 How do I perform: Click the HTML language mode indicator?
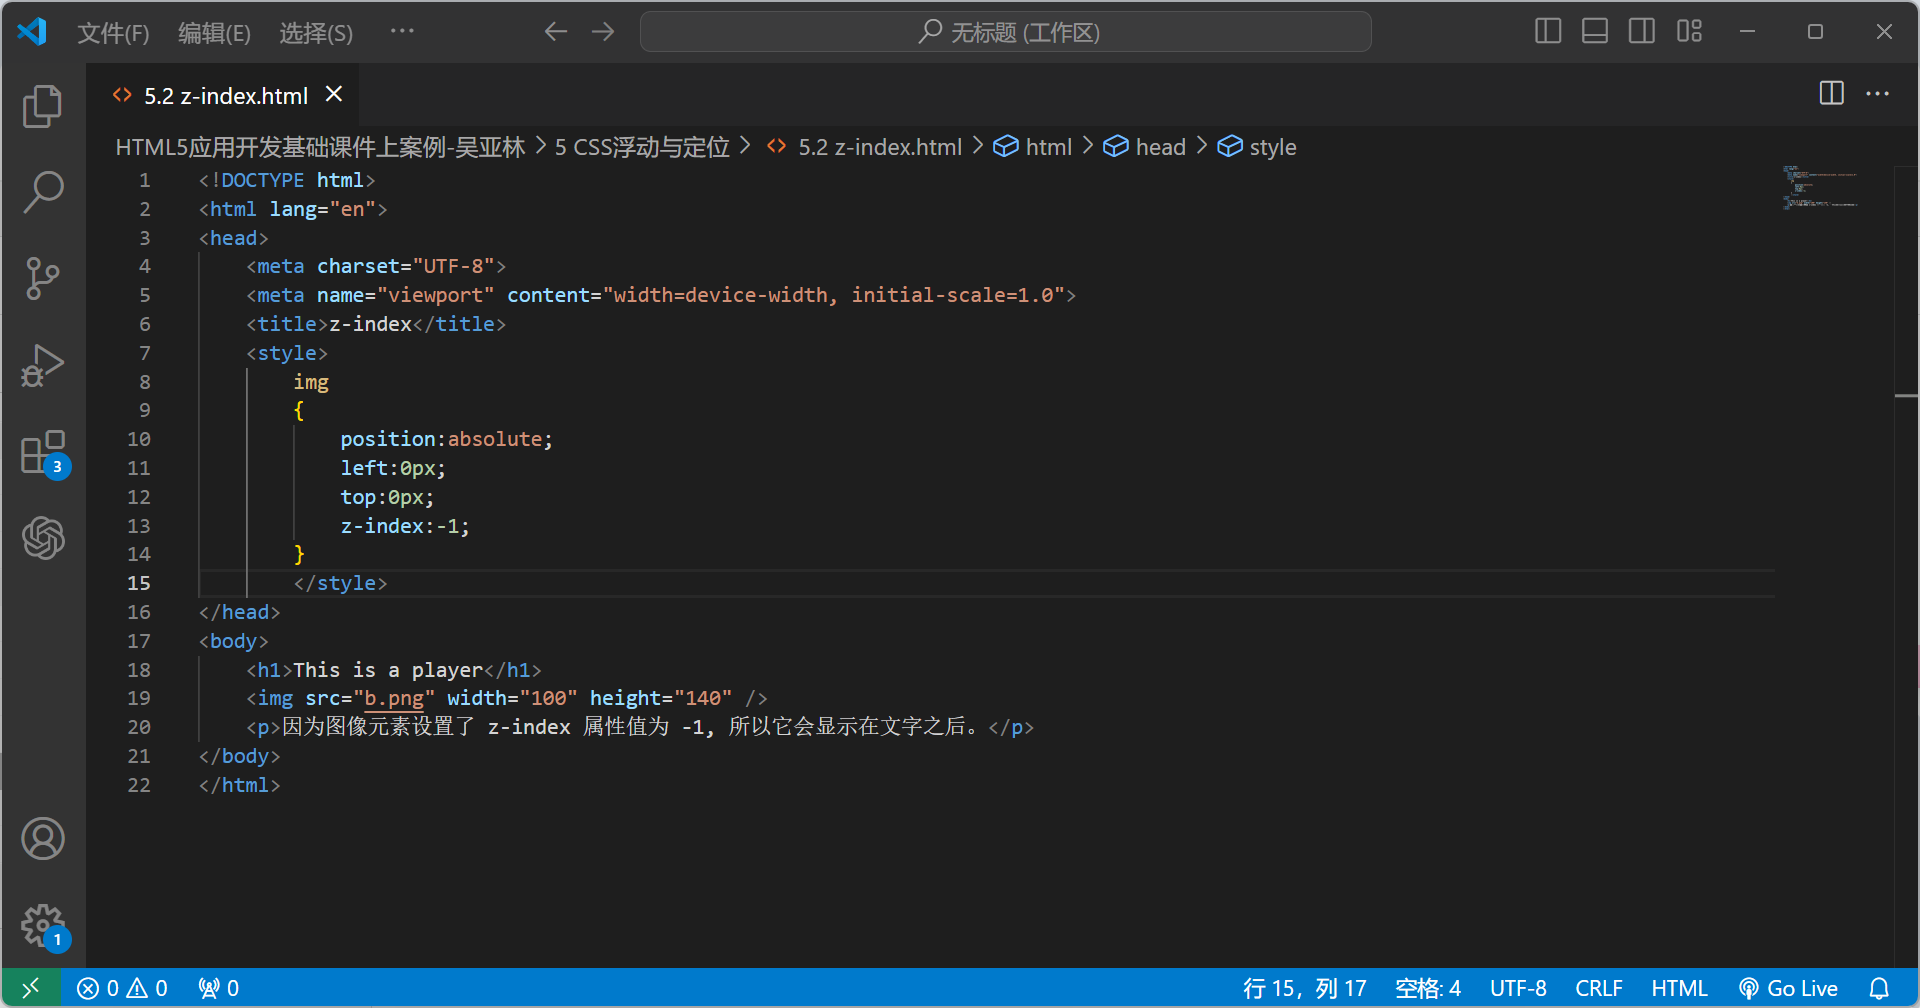1679,988
